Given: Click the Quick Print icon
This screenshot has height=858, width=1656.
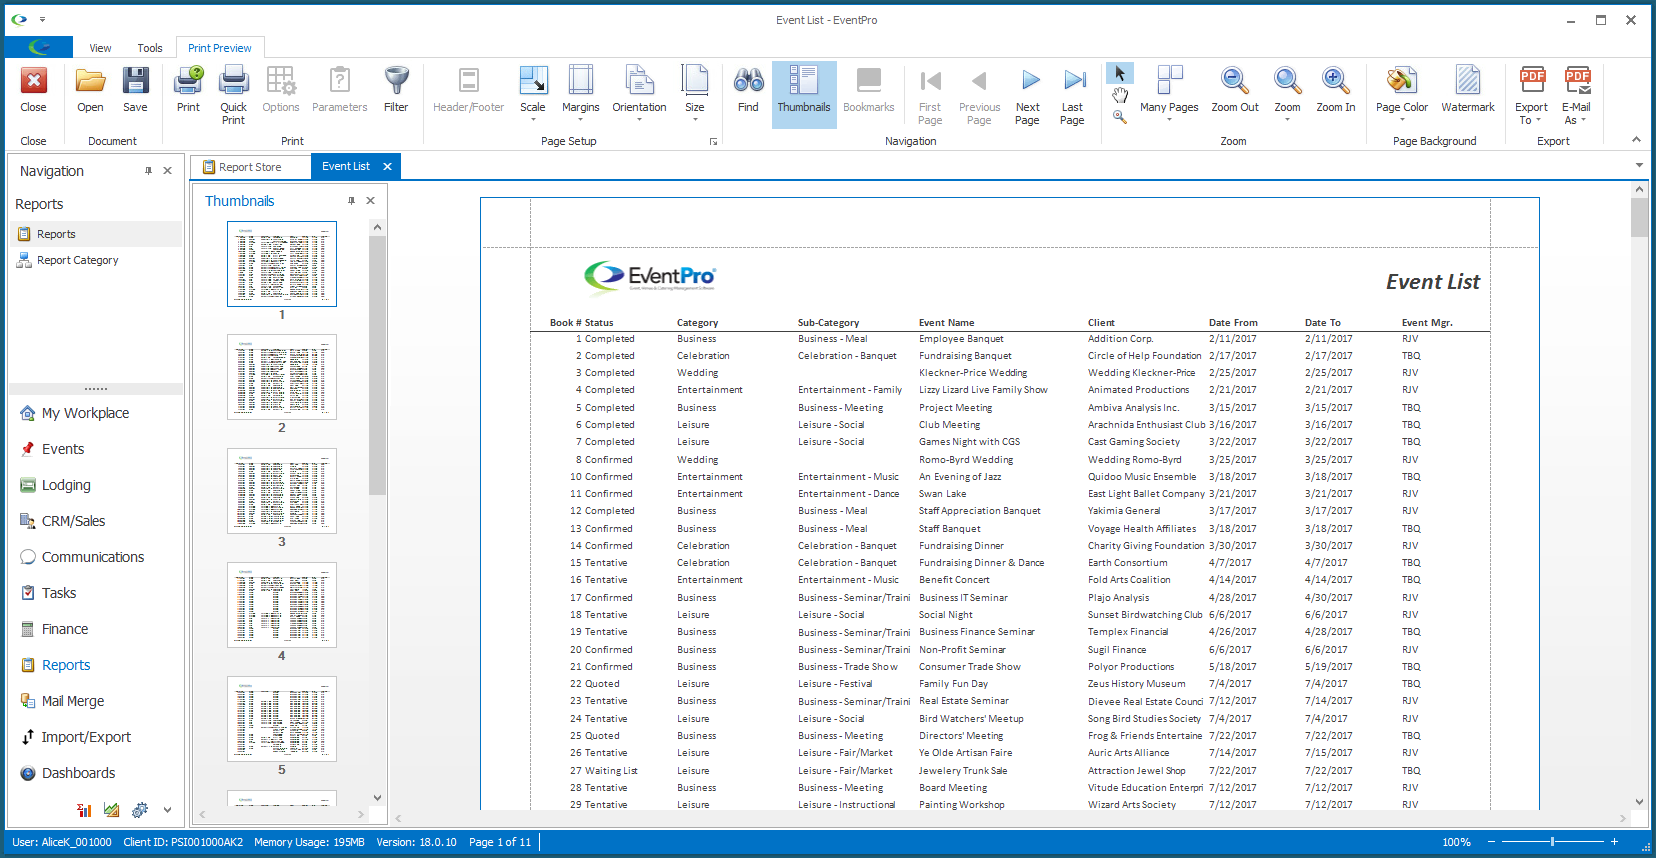Looking at the screenshot, I should 233,95.
